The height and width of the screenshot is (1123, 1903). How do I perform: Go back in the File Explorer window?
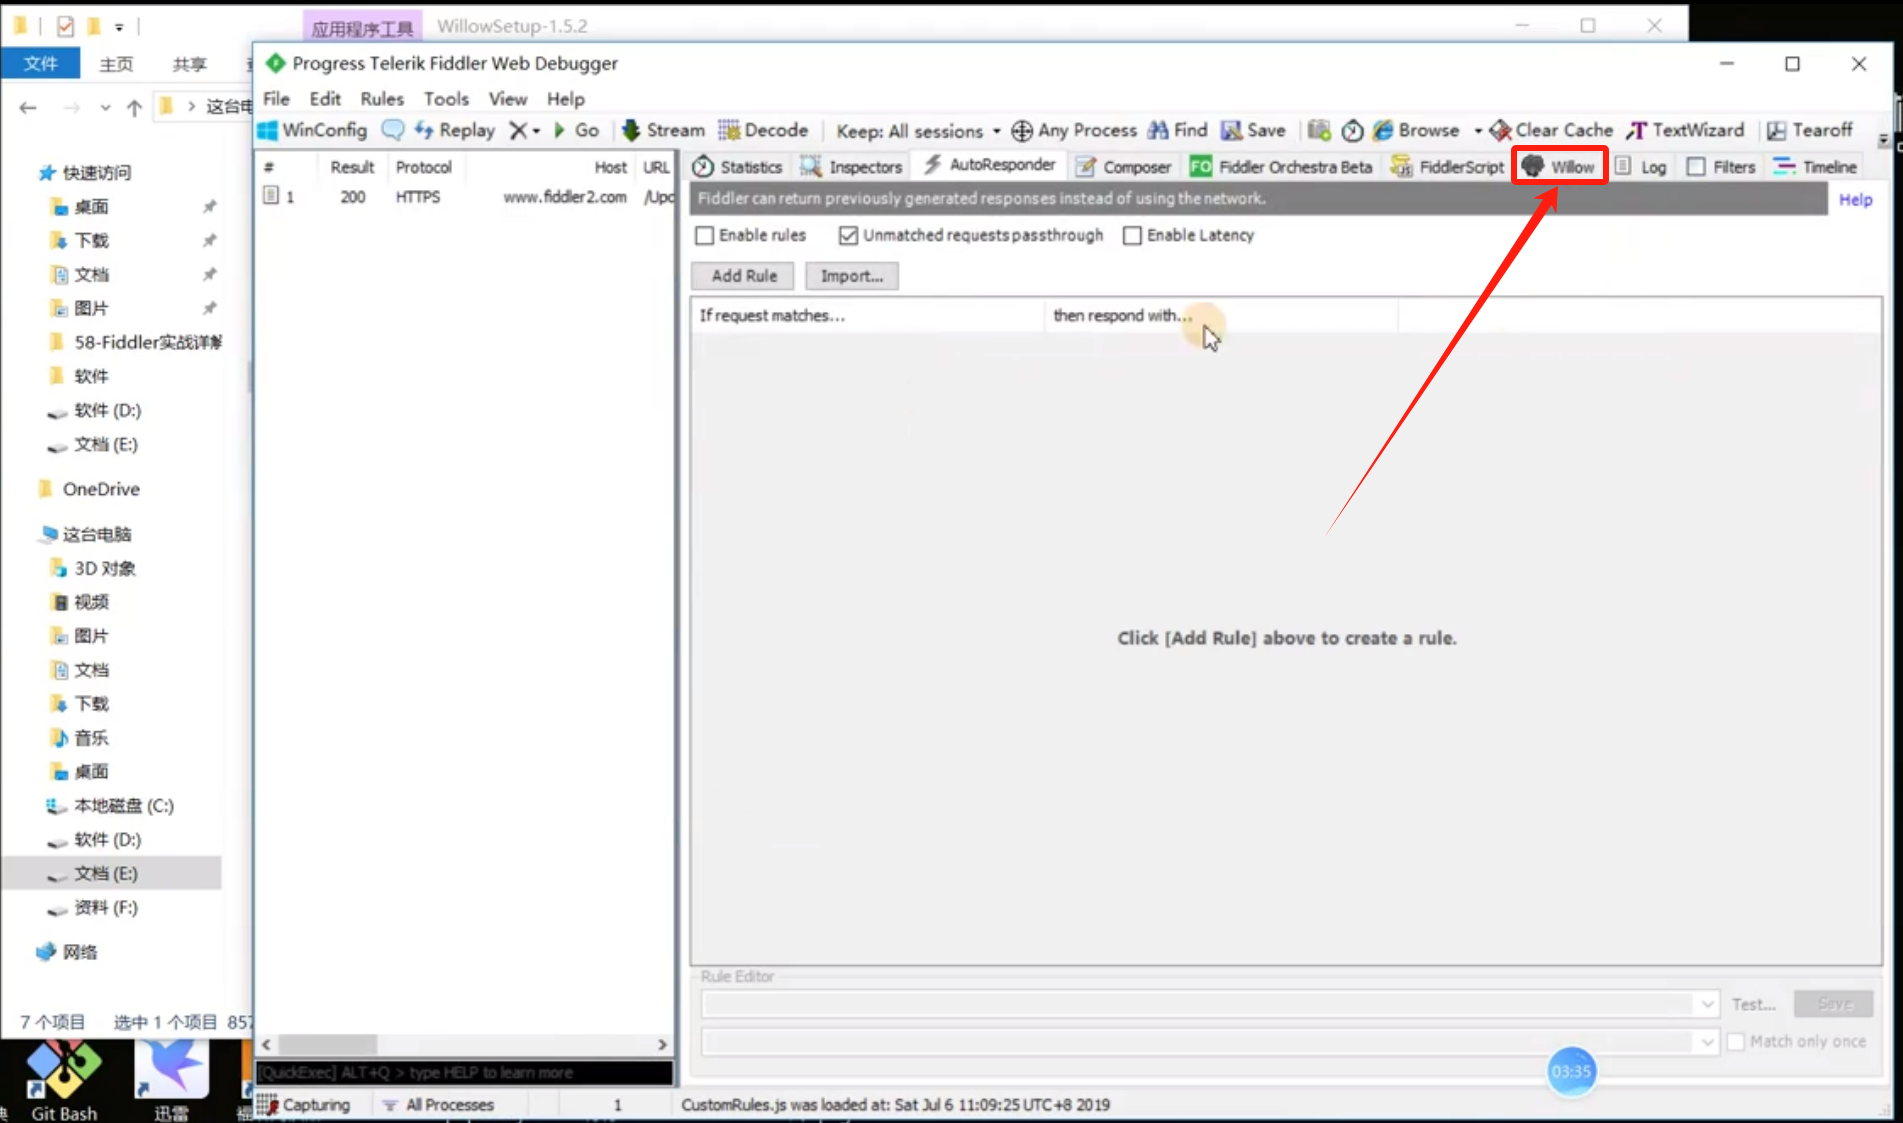click(28, 107)
